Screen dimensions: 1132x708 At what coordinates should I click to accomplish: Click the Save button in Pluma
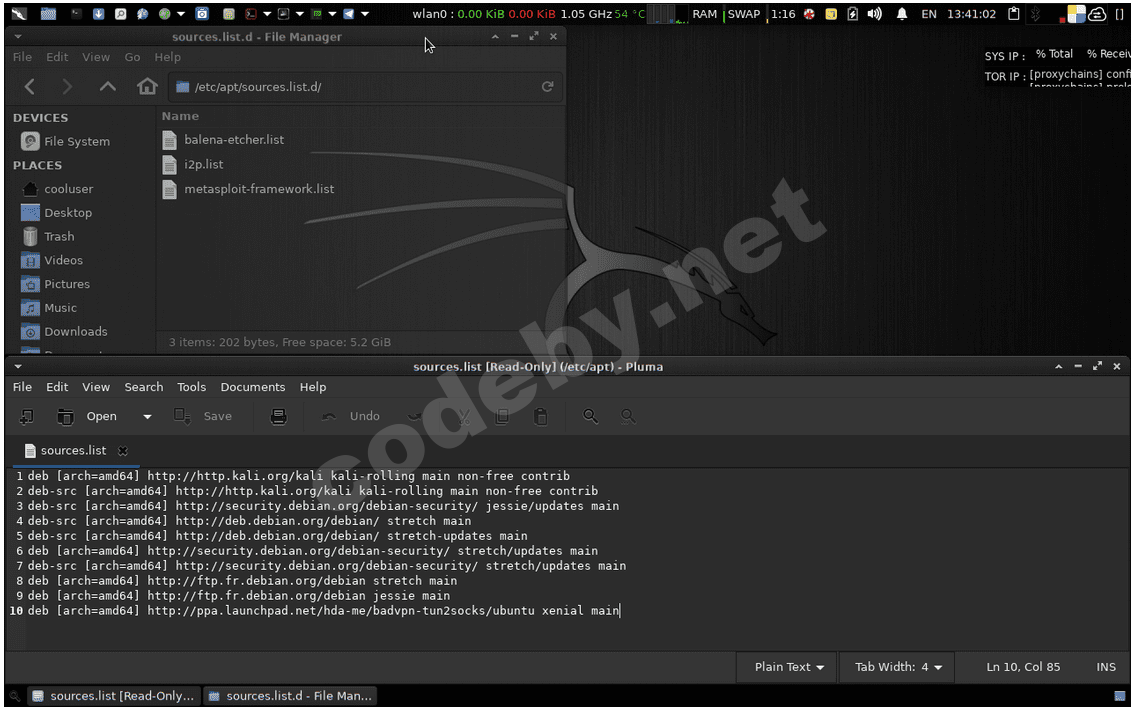tap(204, 416)
